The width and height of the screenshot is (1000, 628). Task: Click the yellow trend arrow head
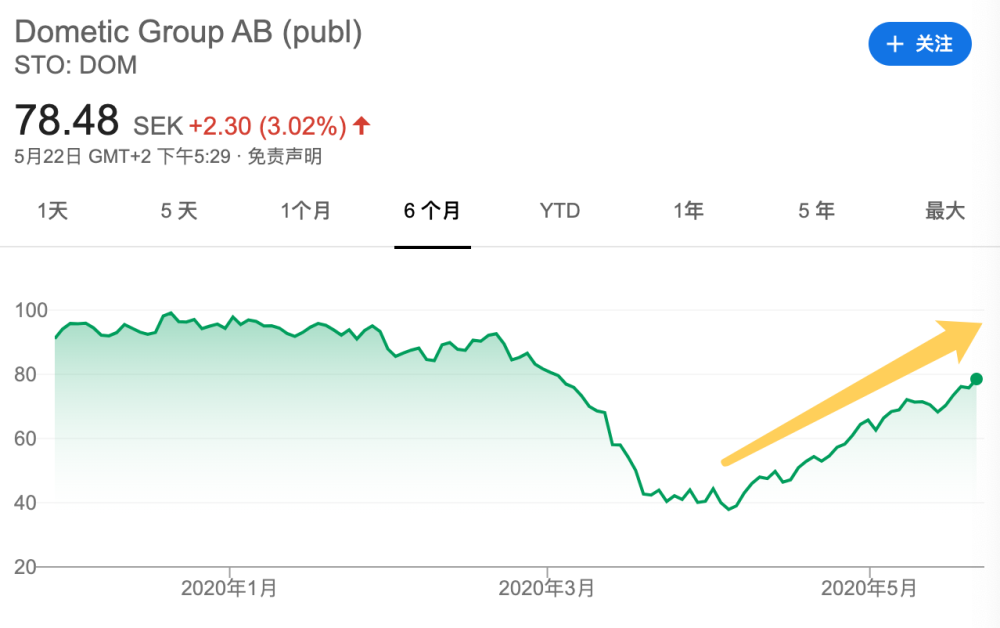pyautogui.click(x=962, y=336)
